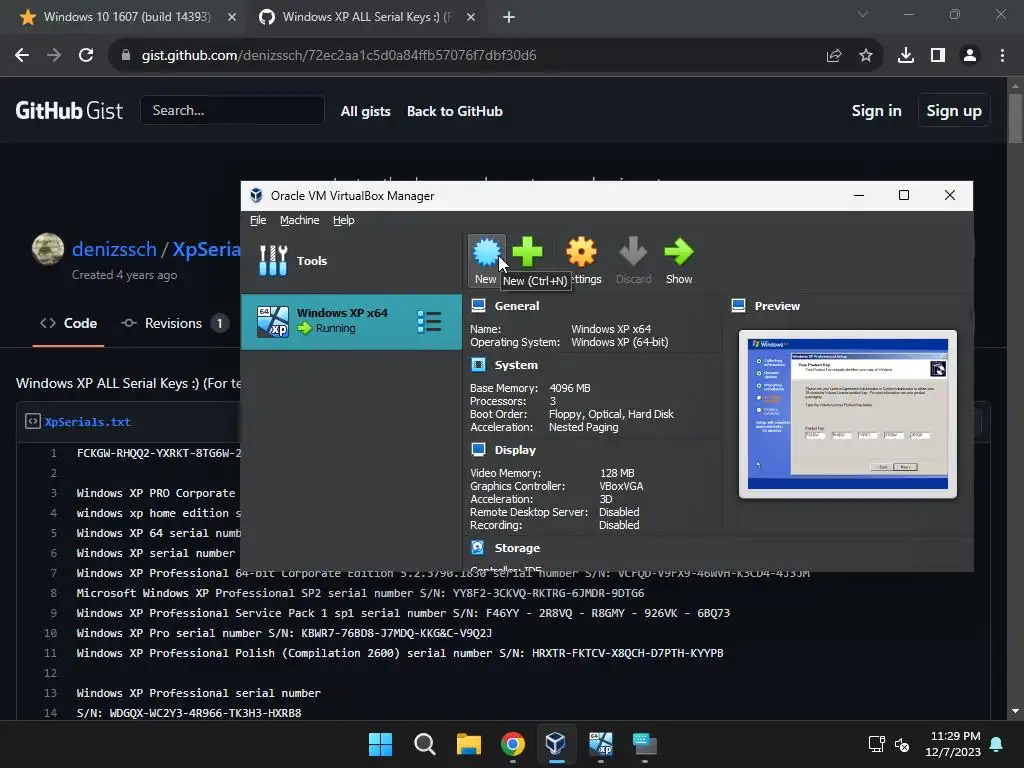Close the Windows XP Serial Keys browser tab
Viewport: 1024px width, 768px height.
point(471,17)
